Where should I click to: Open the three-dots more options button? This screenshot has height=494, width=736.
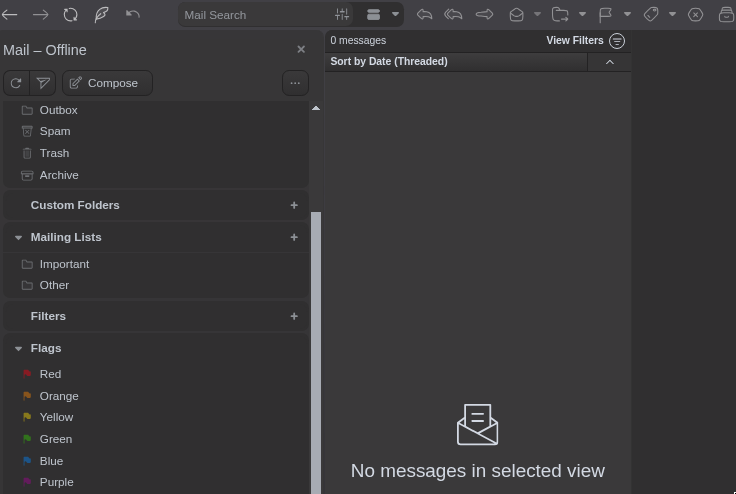(295, 83)
